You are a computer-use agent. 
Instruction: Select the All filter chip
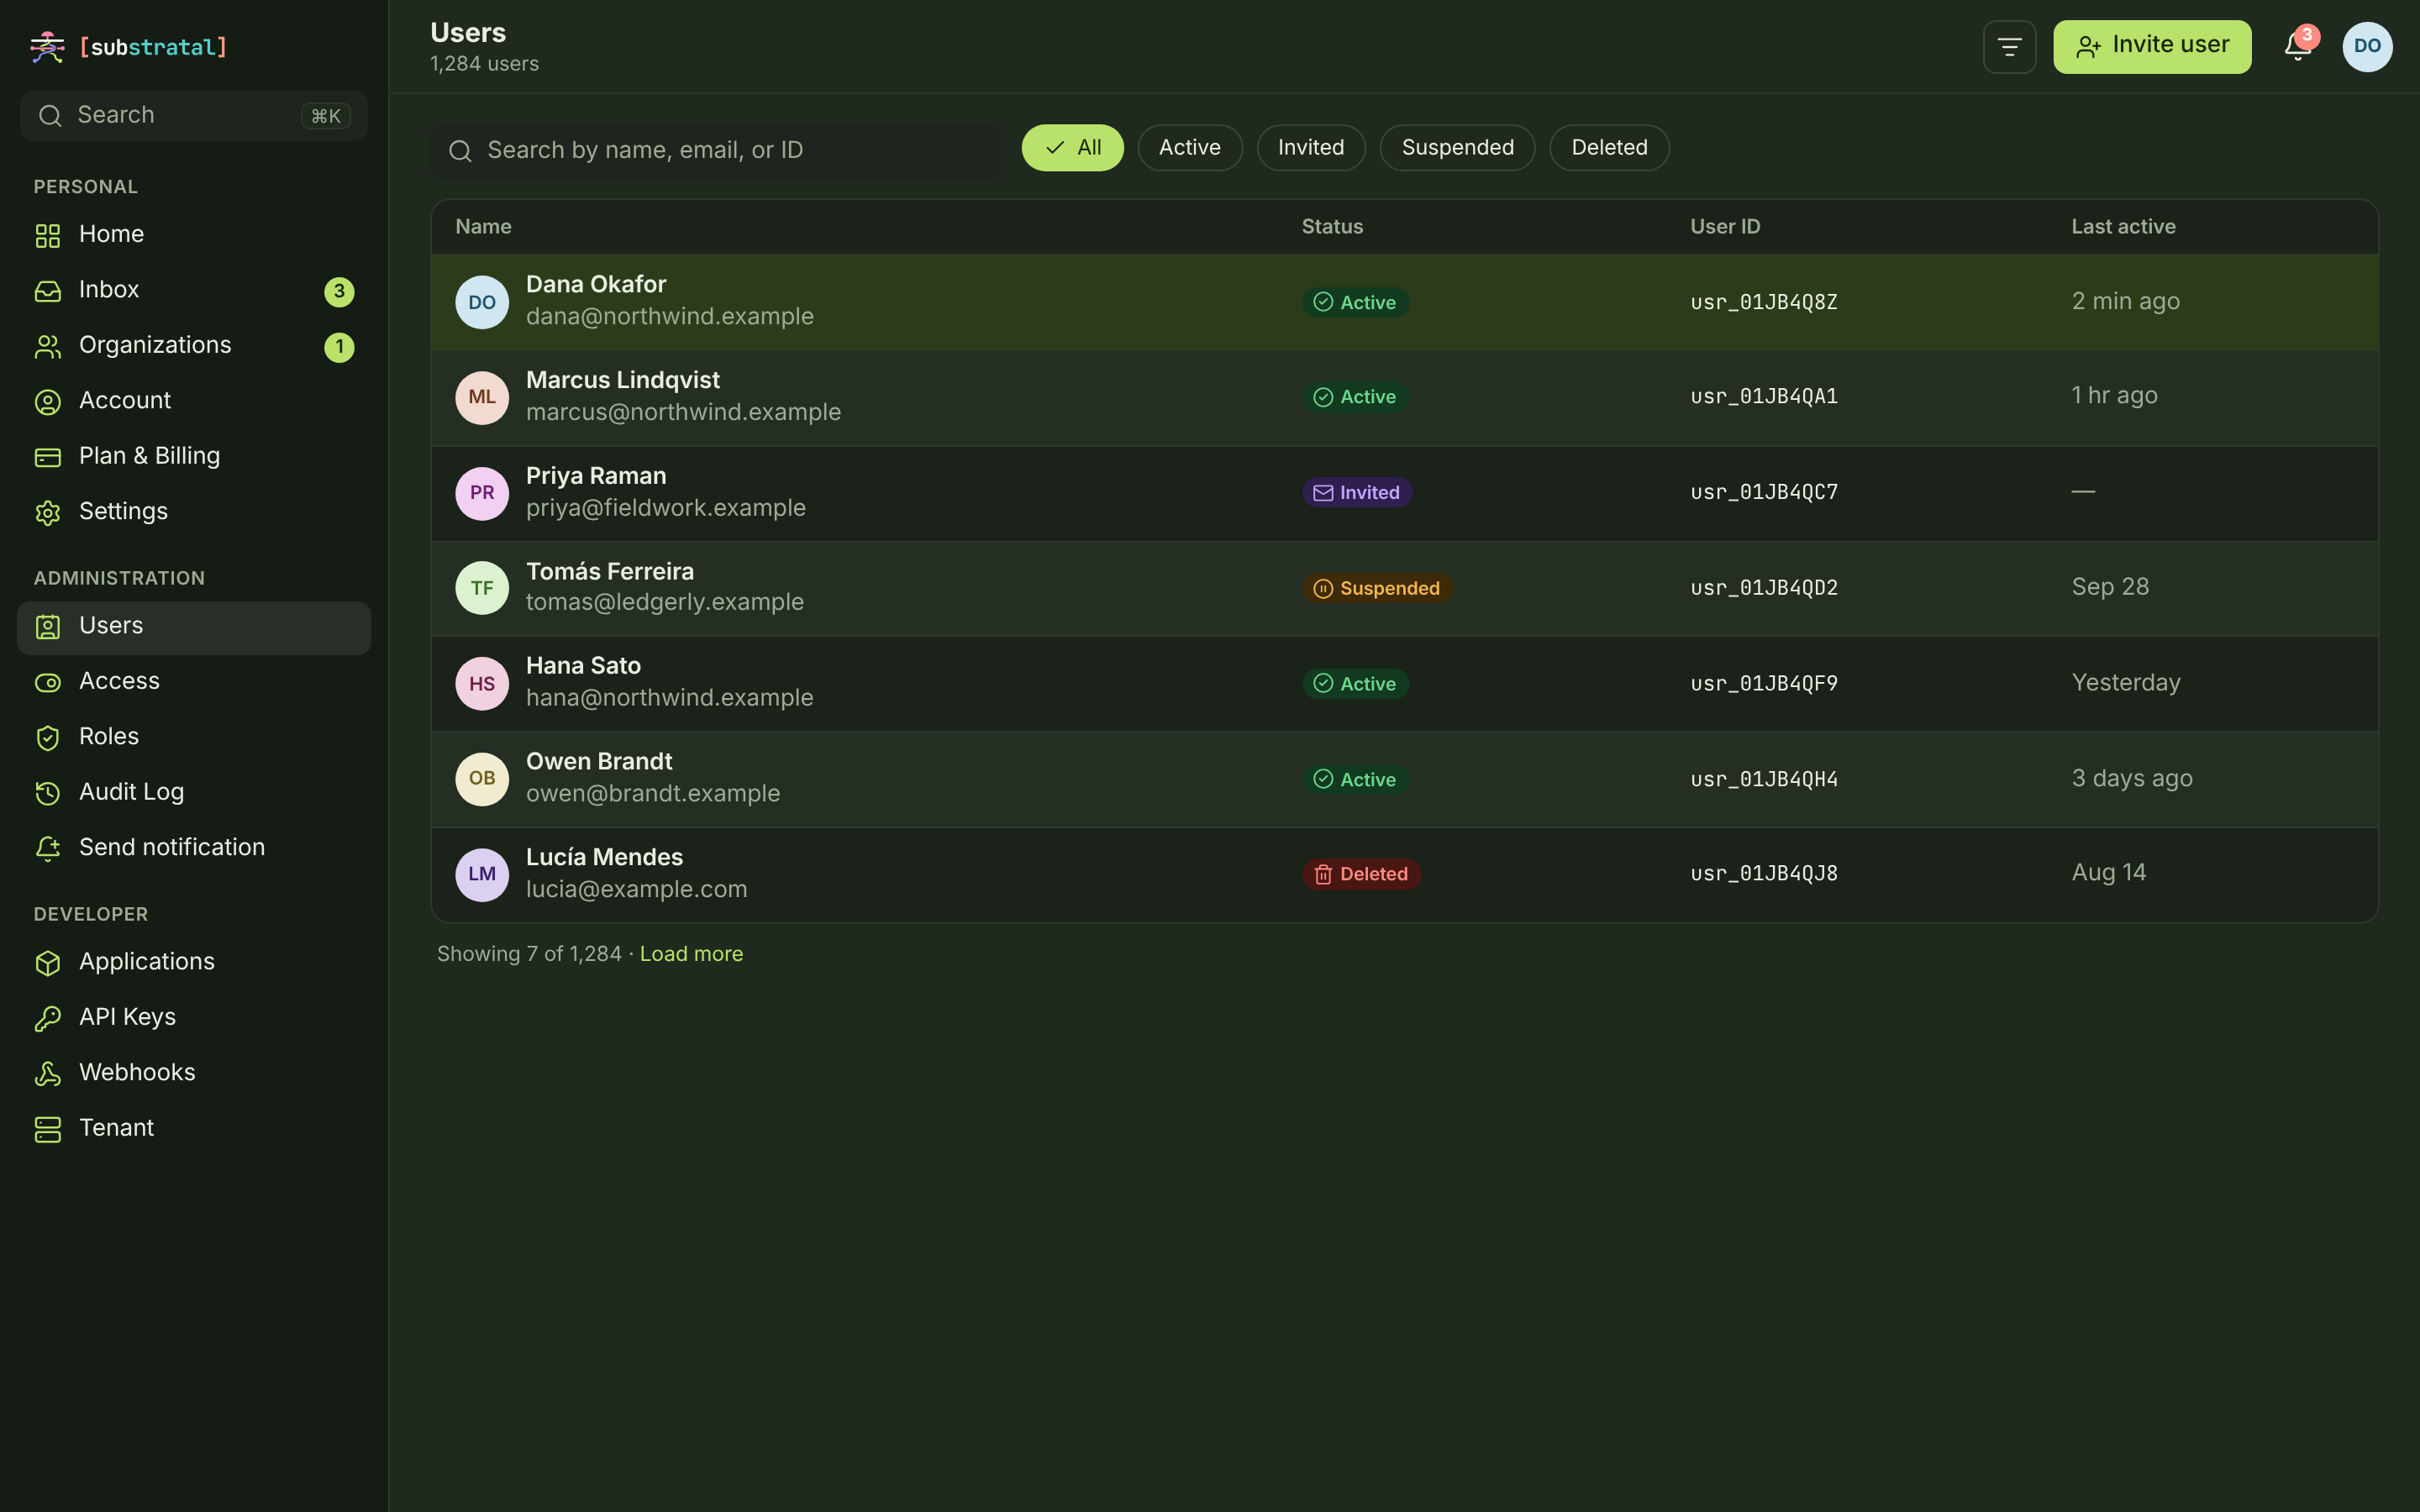(1072, 148)
